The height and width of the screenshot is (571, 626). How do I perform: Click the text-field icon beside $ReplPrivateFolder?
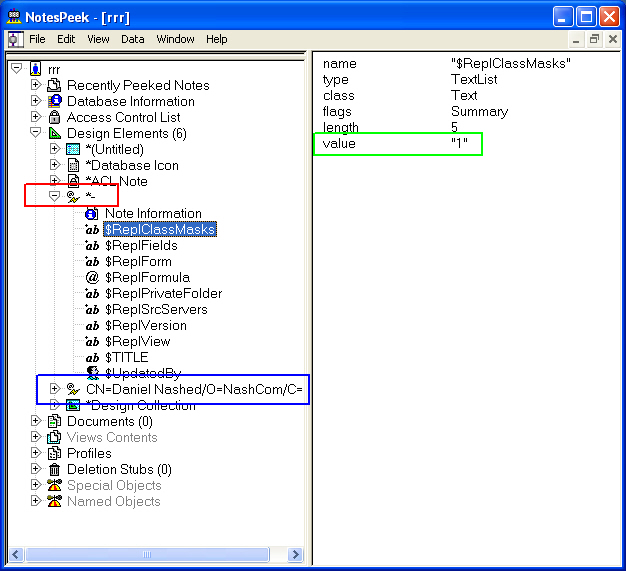(x=92, y=293)
